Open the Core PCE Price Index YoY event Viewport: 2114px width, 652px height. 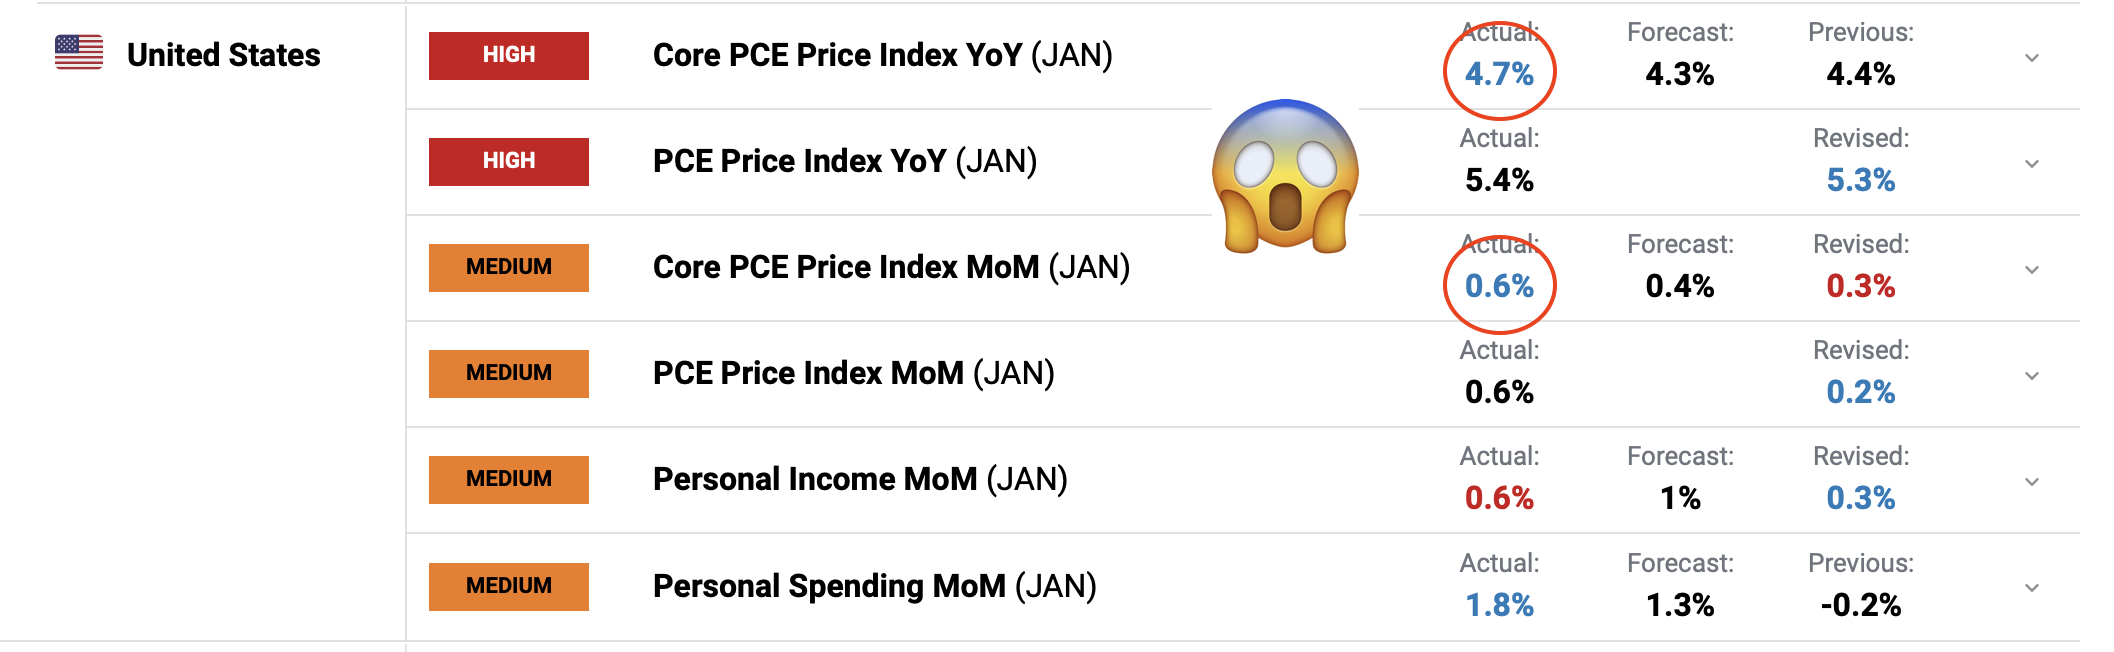coord(882,55)
